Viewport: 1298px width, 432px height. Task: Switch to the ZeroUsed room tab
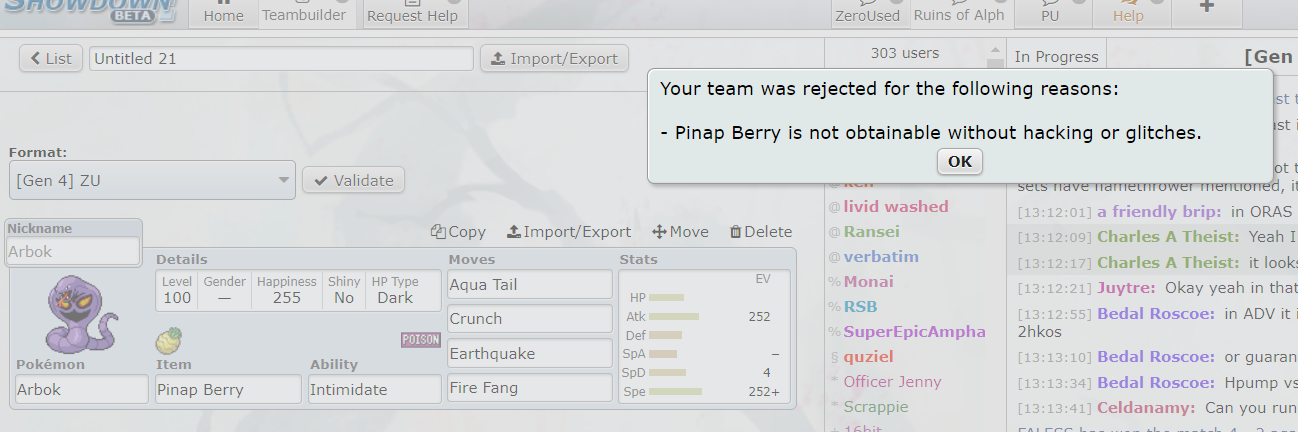point(868,14)
